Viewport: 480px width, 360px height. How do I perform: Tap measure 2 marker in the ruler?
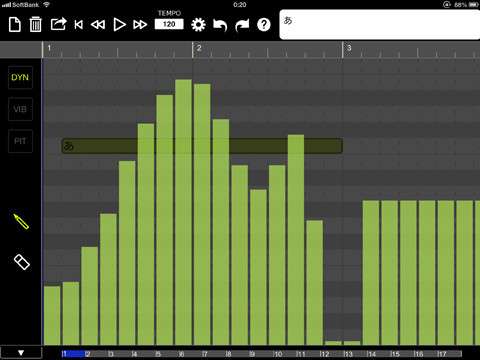pyautogui.click(x=199, y=48)
